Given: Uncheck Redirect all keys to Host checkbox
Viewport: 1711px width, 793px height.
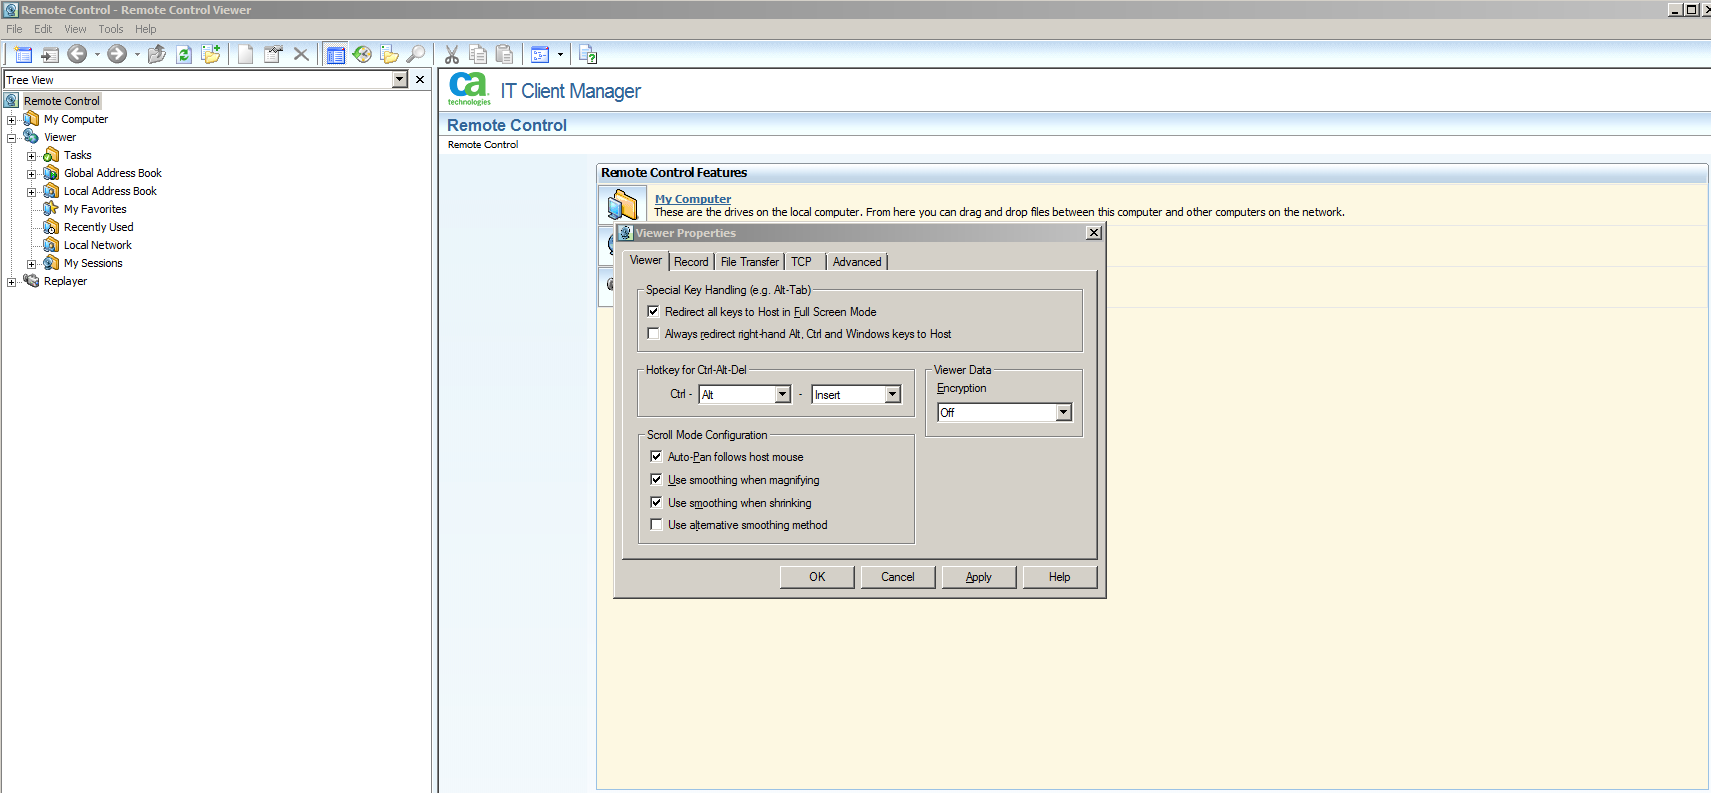Looking at the screenshot, I should [x=654, y=312].
